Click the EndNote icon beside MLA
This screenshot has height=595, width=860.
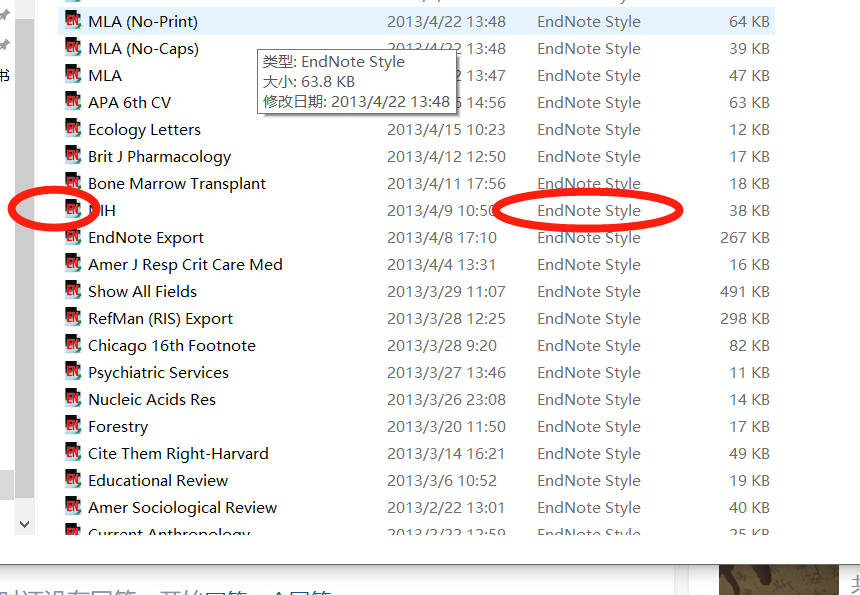click(73, 74)
